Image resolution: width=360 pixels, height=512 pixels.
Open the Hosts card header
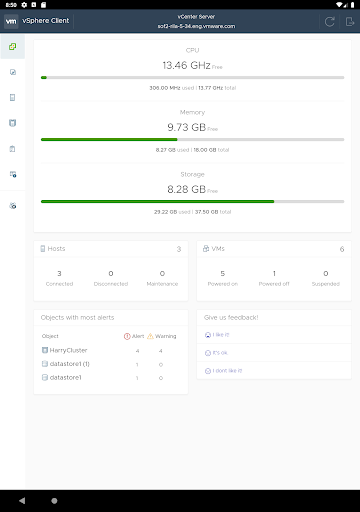(111, 249)
